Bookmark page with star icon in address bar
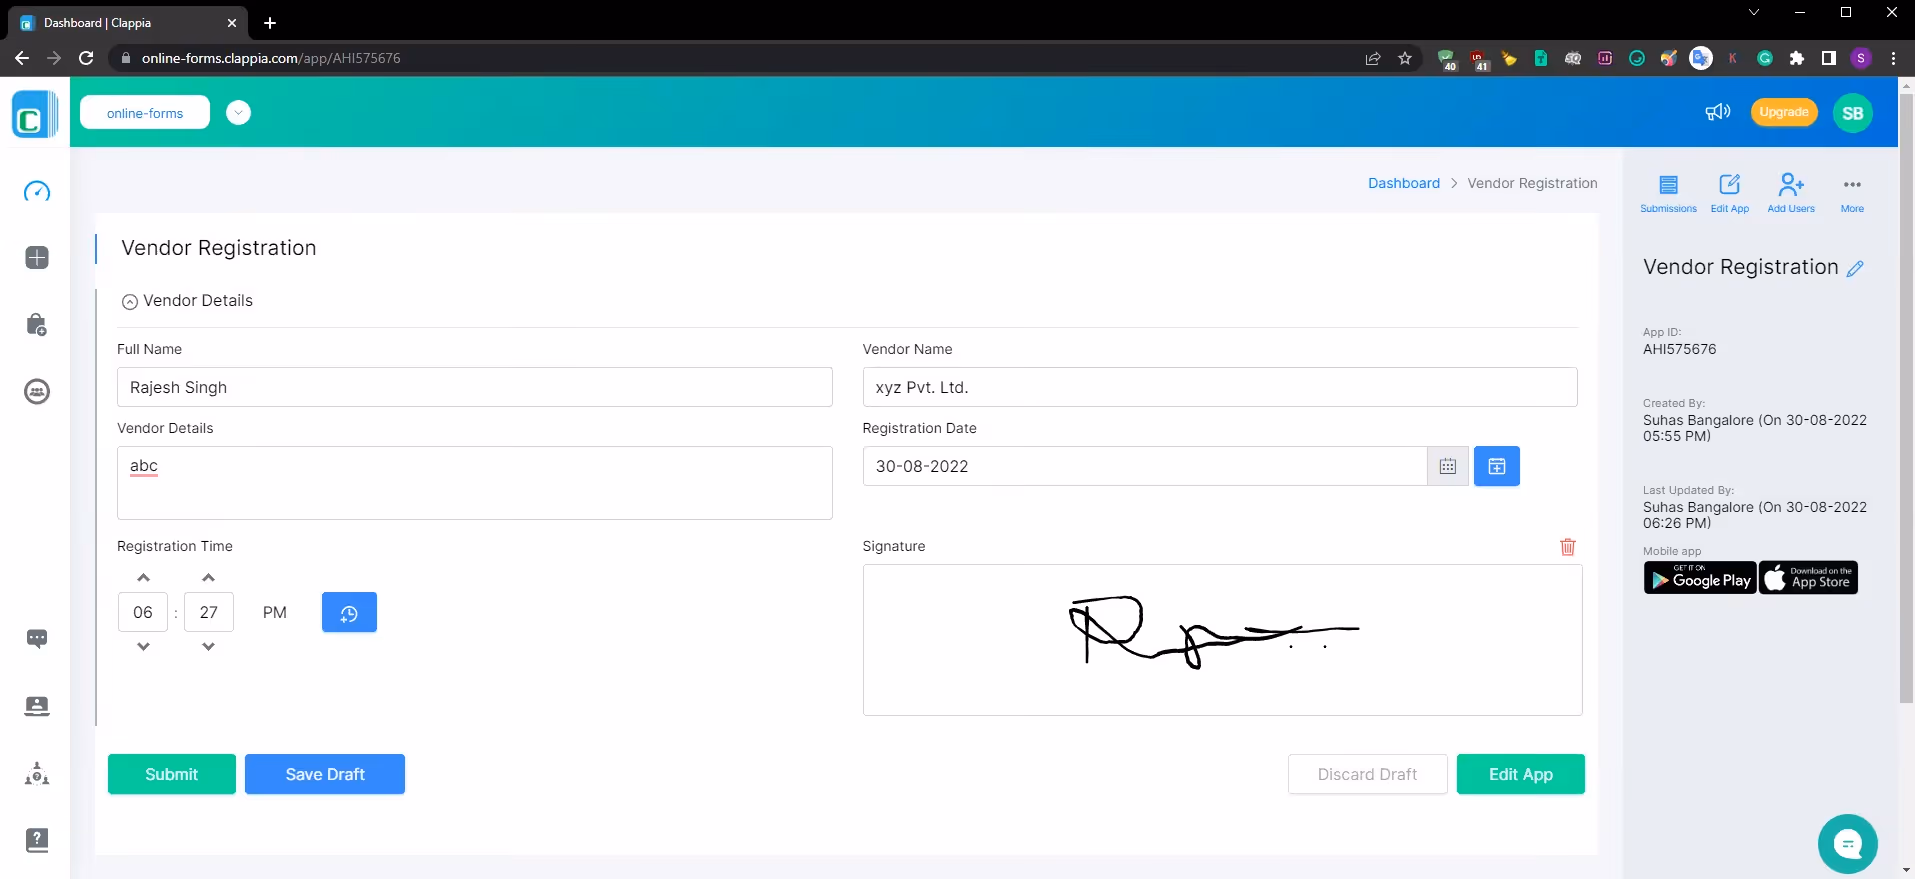Image resolution: width=1915 pixels, height=879 pixels. [x=1405, y=58]
